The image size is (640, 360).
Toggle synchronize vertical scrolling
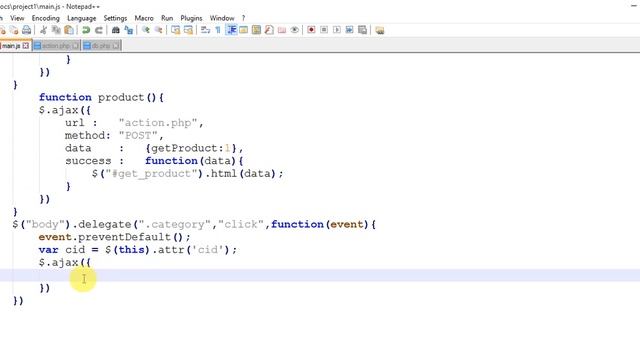click(x=176, y=30)
